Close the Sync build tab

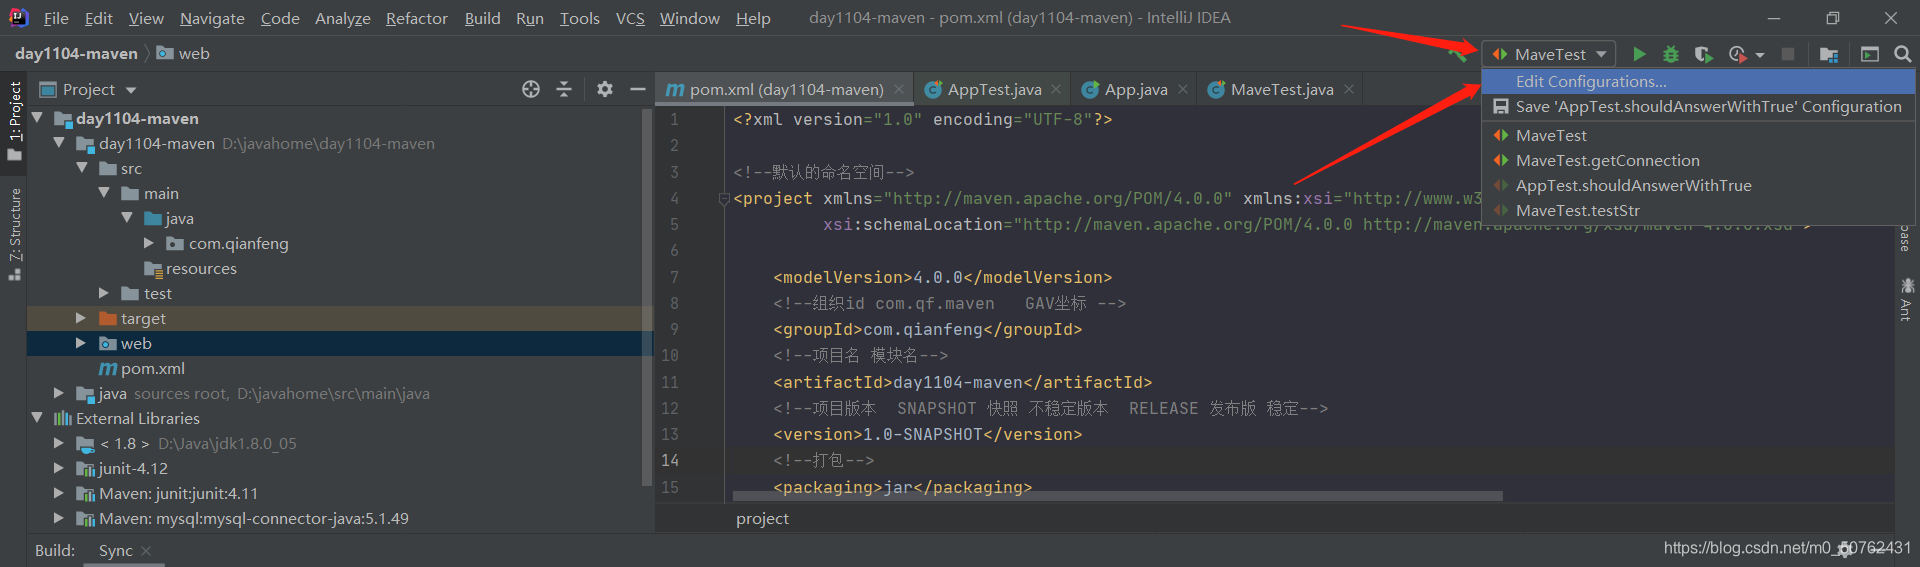(x=146, y=551)
